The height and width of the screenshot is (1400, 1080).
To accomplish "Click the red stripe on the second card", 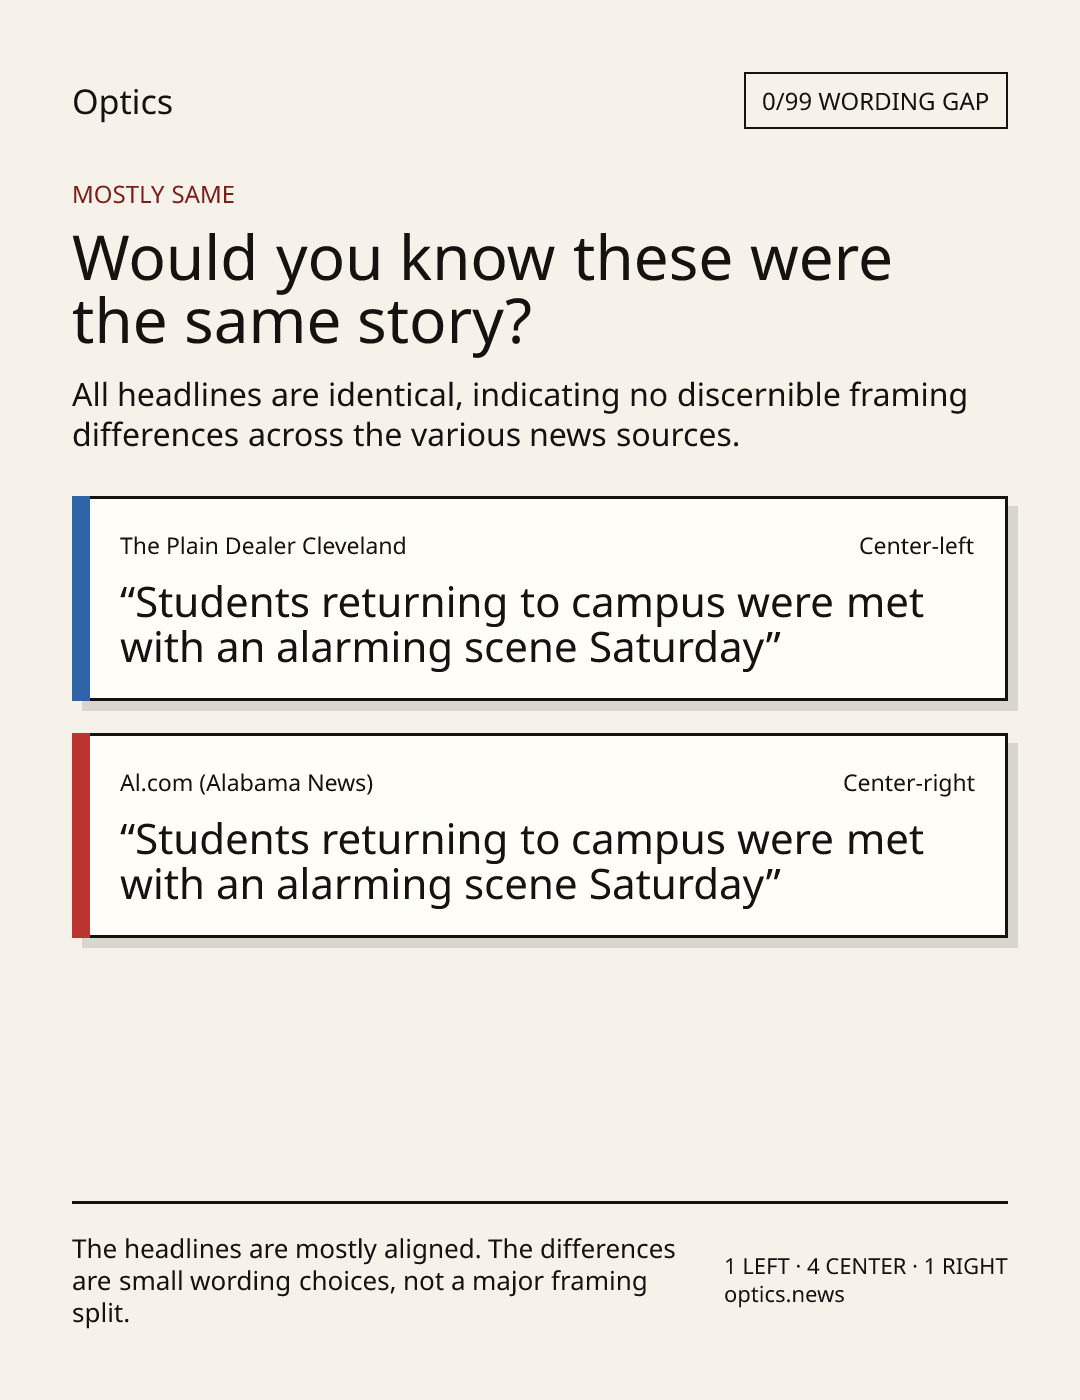I will [81, 835].
